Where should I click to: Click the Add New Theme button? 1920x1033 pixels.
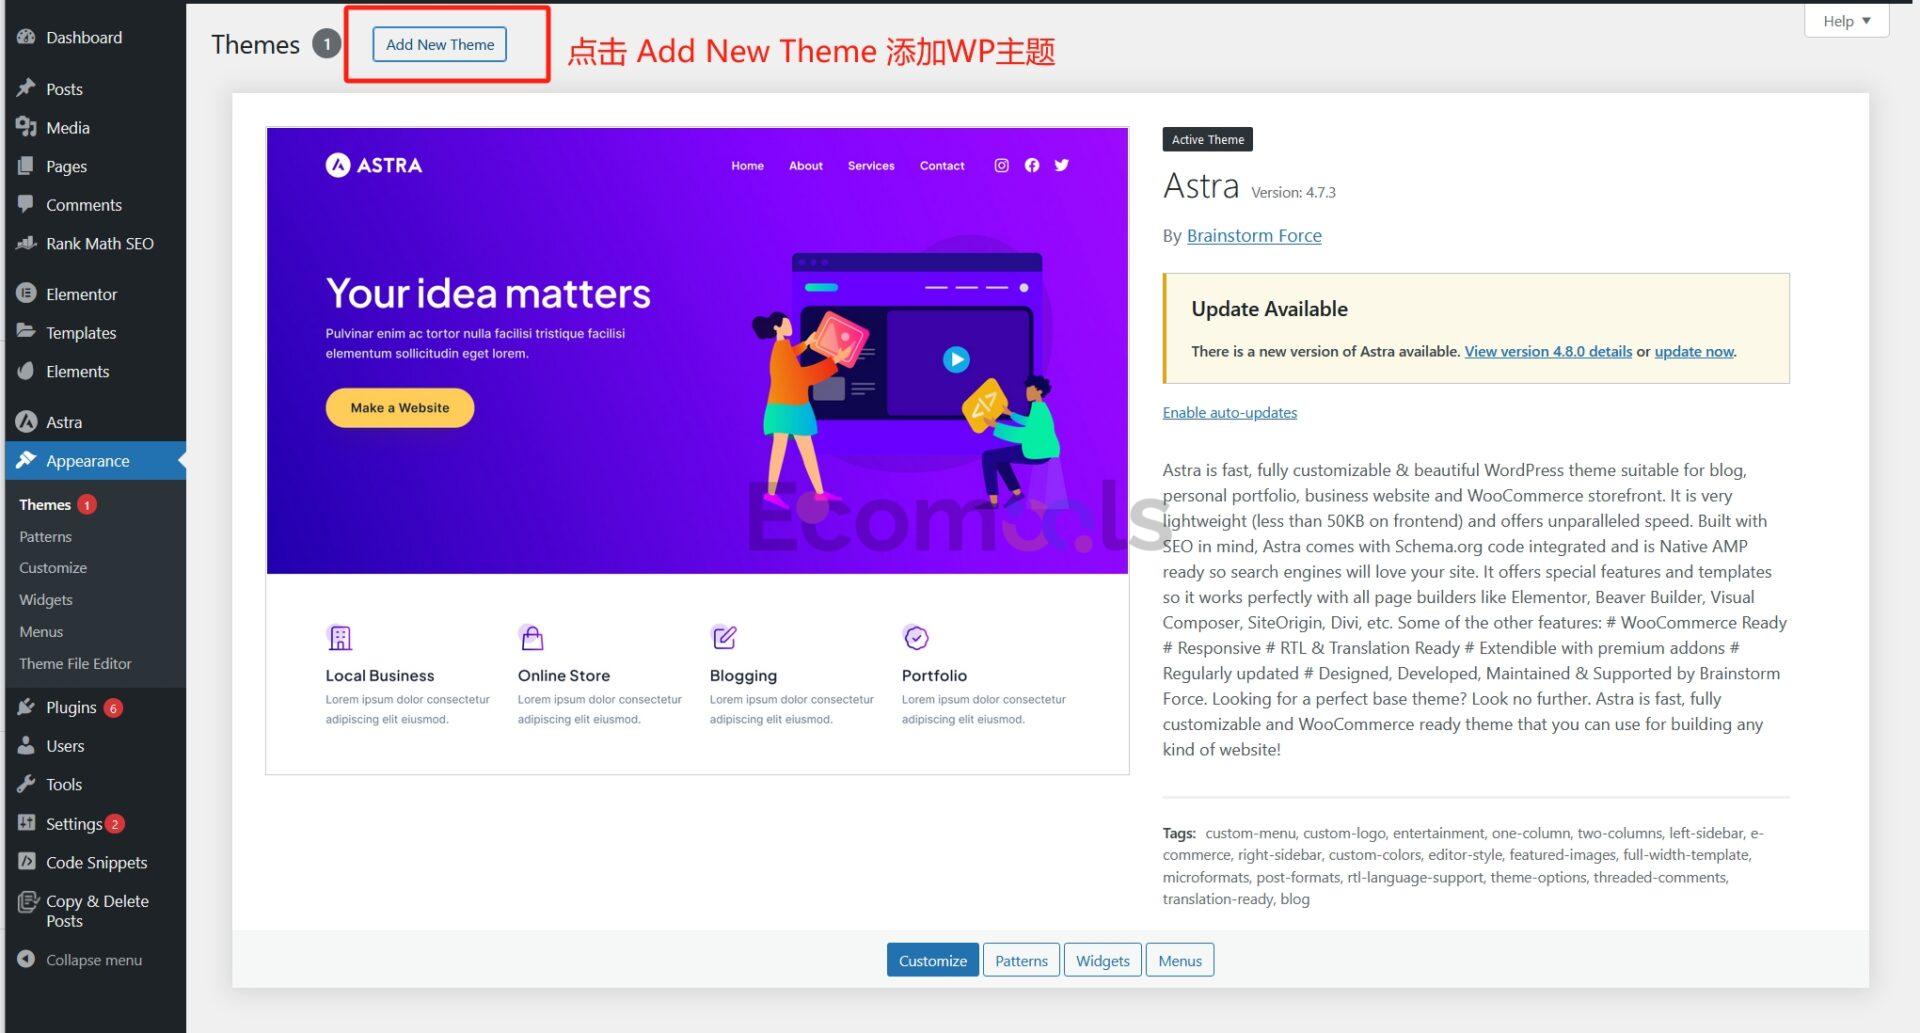click(x=440, y=44)
